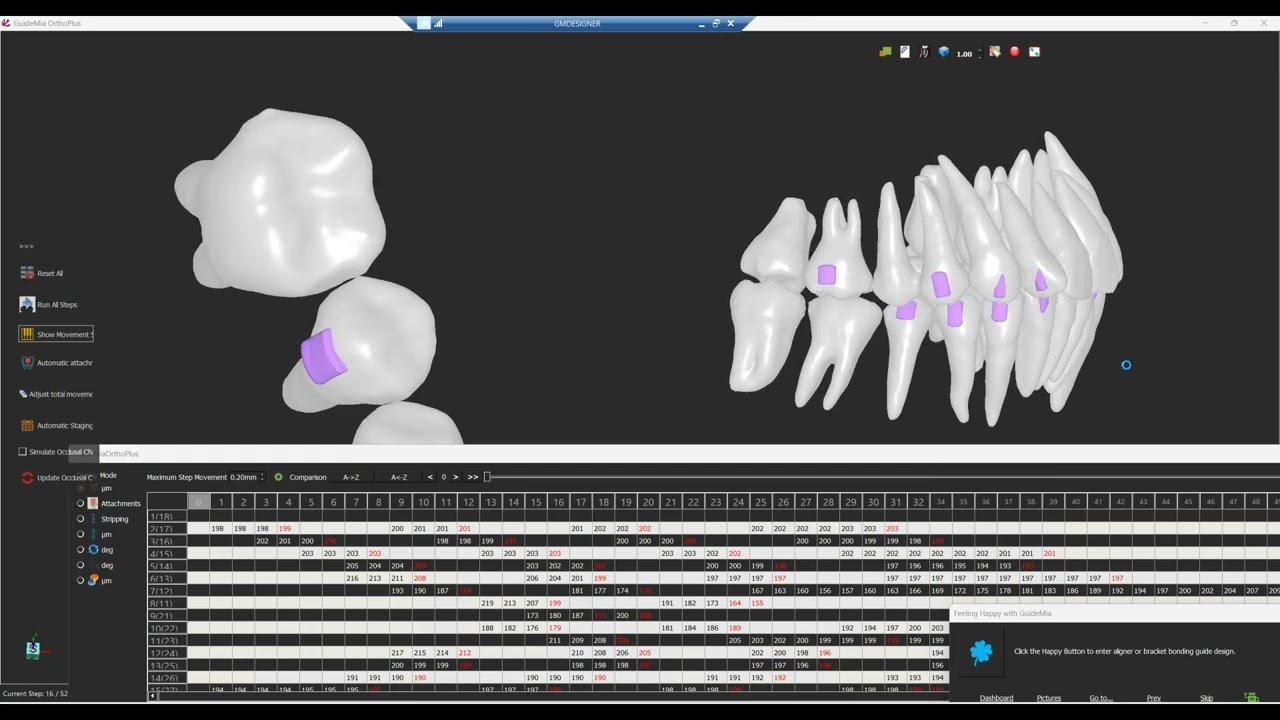Click the Attachments tooth icon
This screenshot has height=720, width=1280.
pos(93,503)
